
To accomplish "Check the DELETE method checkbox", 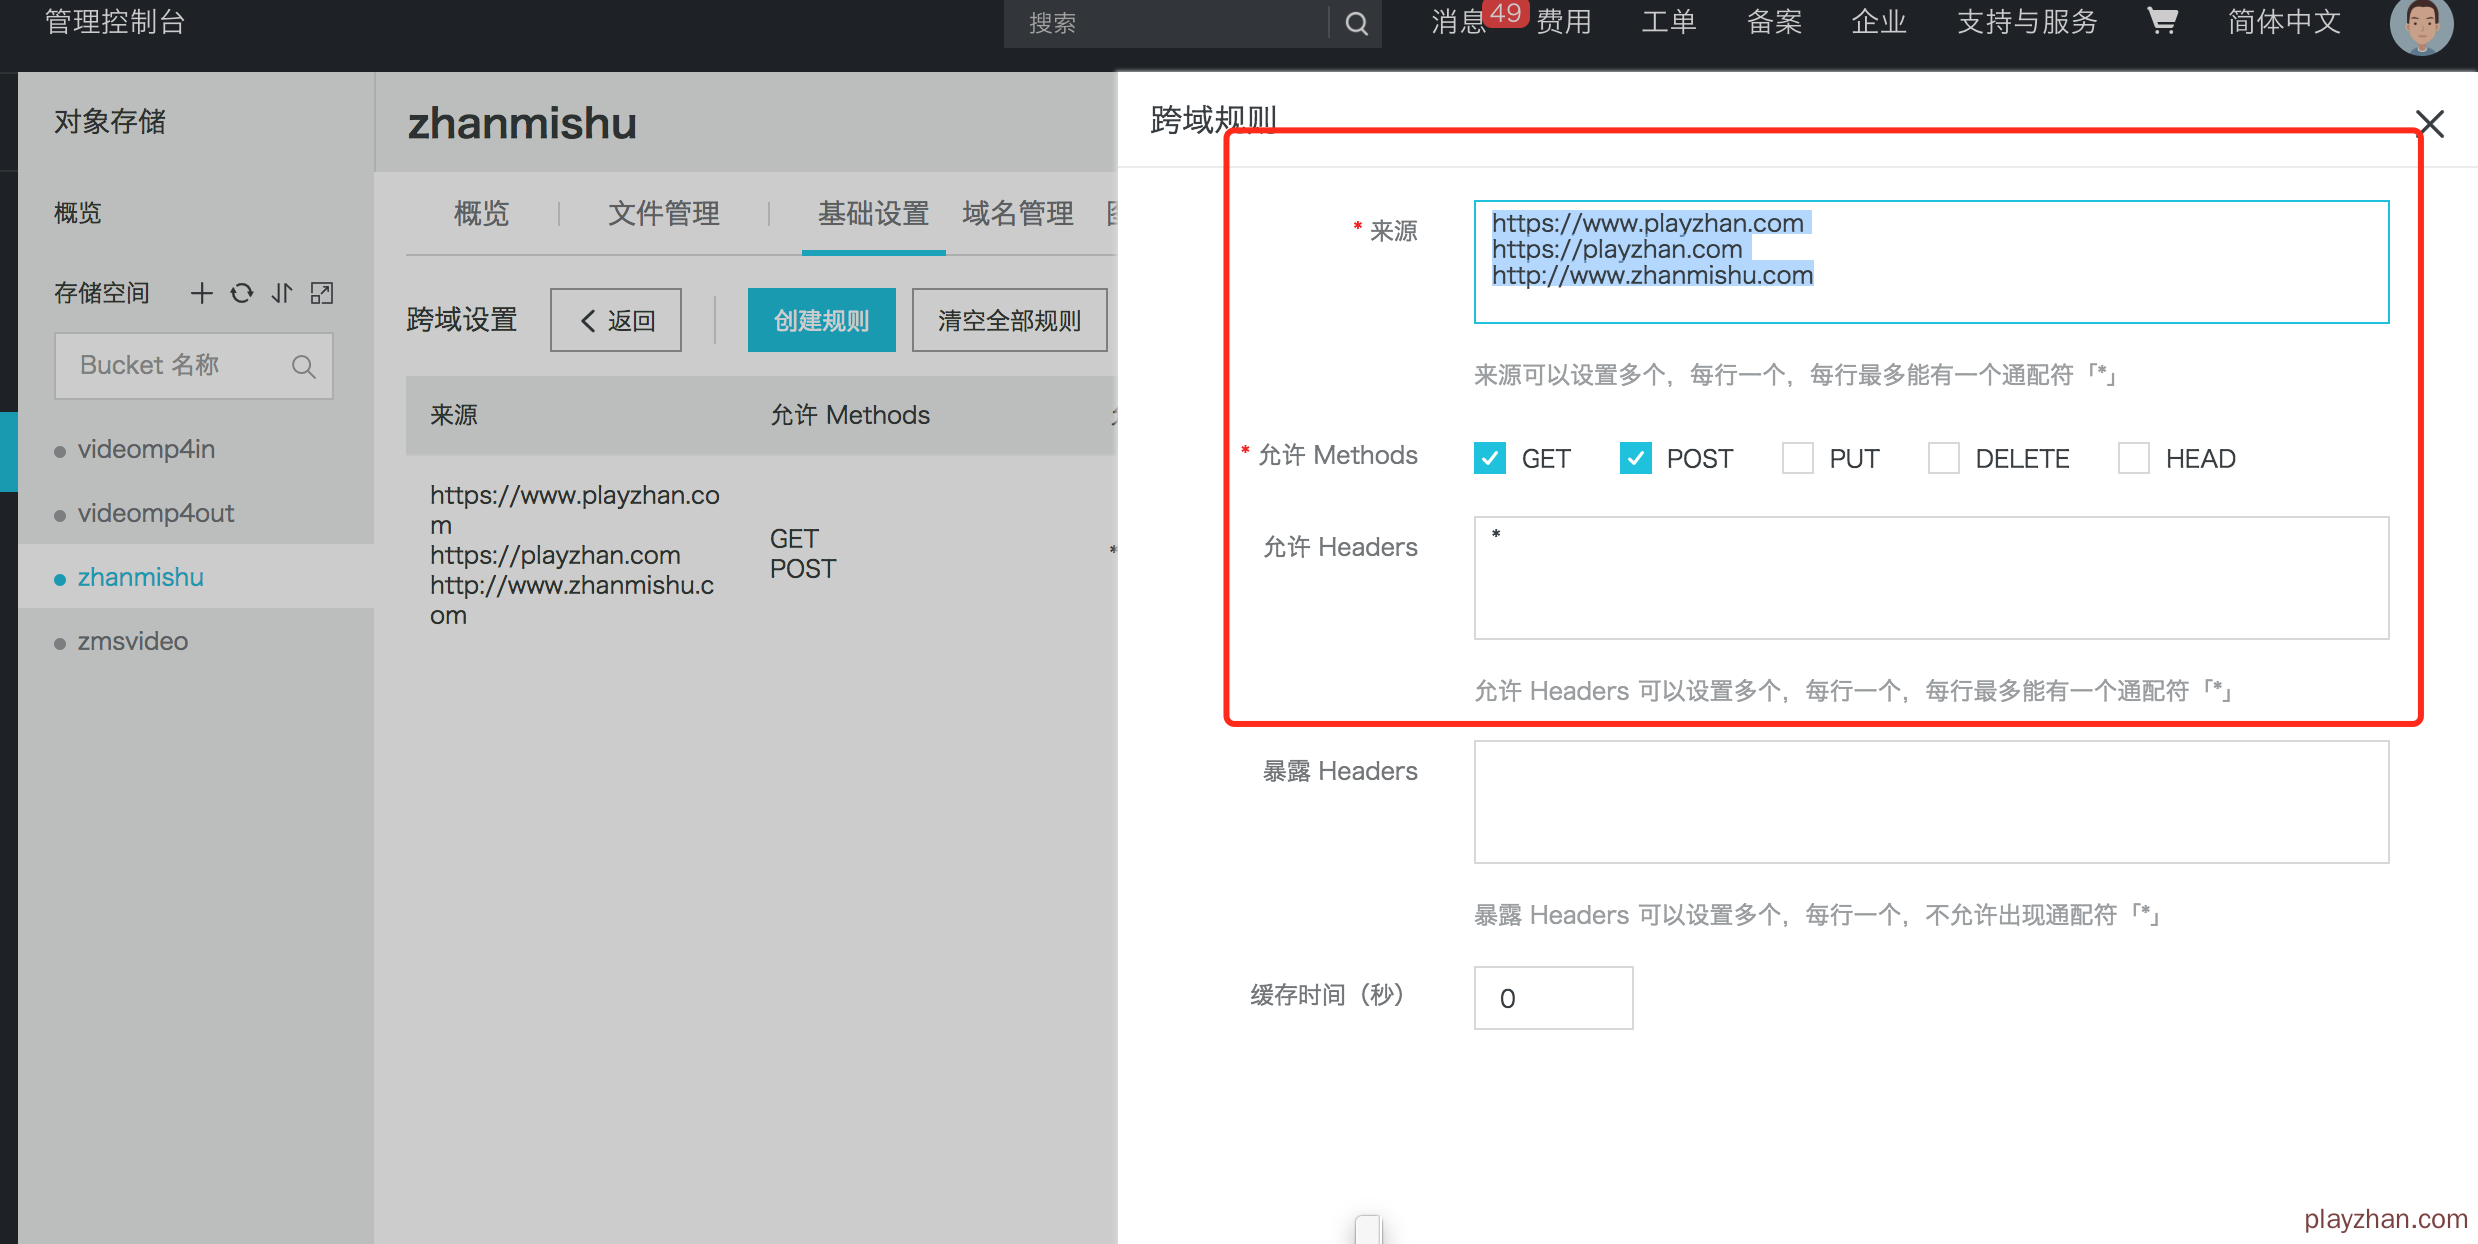I will click(x=1943, y=458).
